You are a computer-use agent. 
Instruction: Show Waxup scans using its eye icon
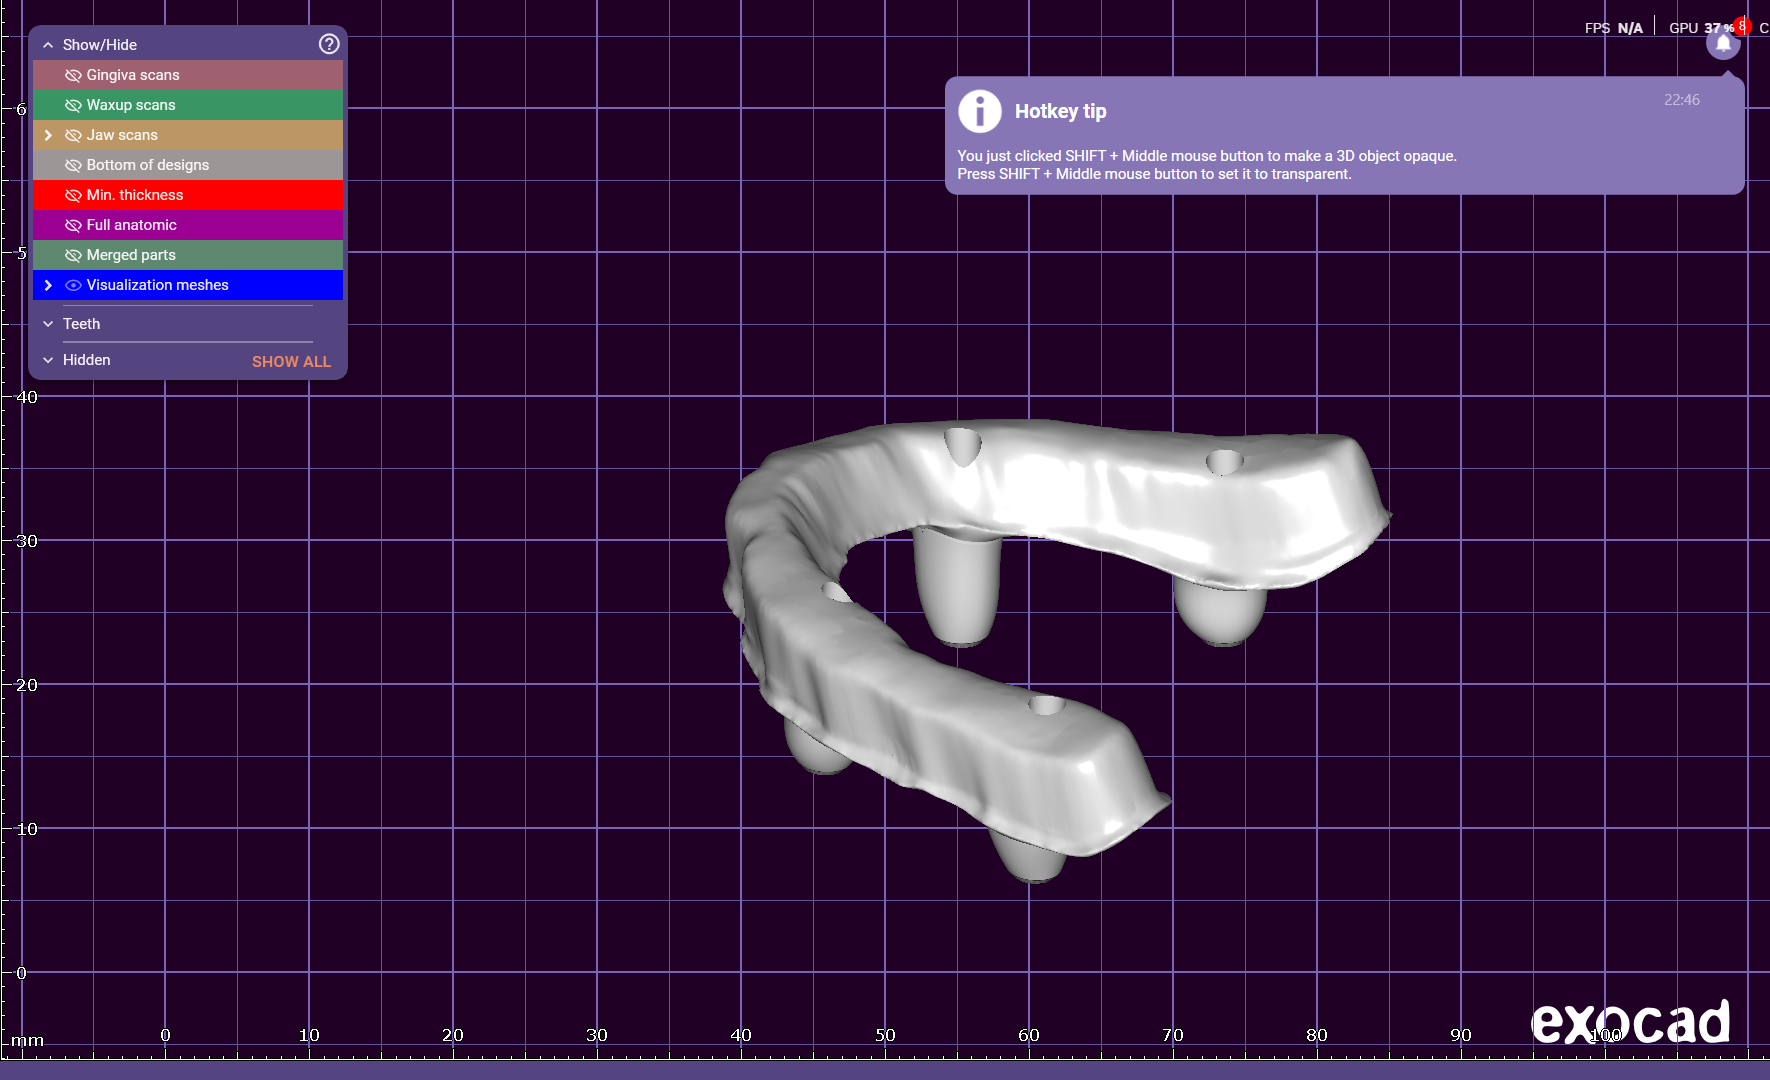73,105
